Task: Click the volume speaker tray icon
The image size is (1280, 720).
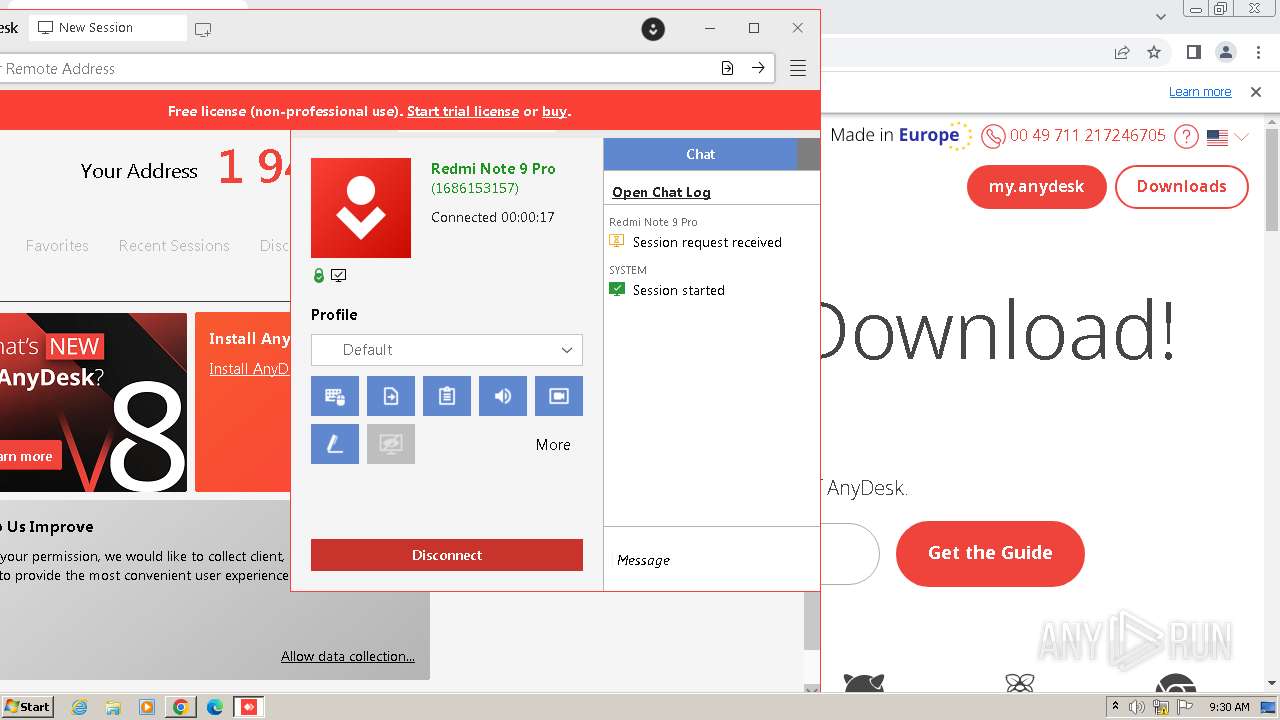Action: pos(1137,707)
